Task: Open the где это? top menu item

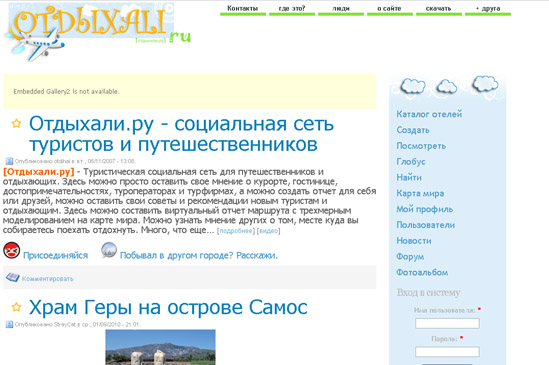Action: coord(292,9)
